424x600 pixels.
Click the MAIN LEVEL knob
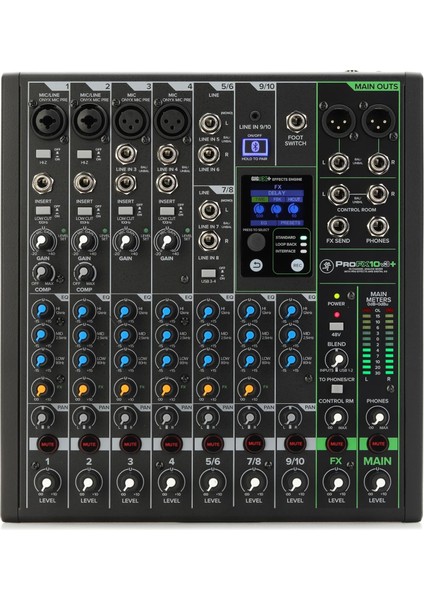pyautogui.click(x=378, y=483)
